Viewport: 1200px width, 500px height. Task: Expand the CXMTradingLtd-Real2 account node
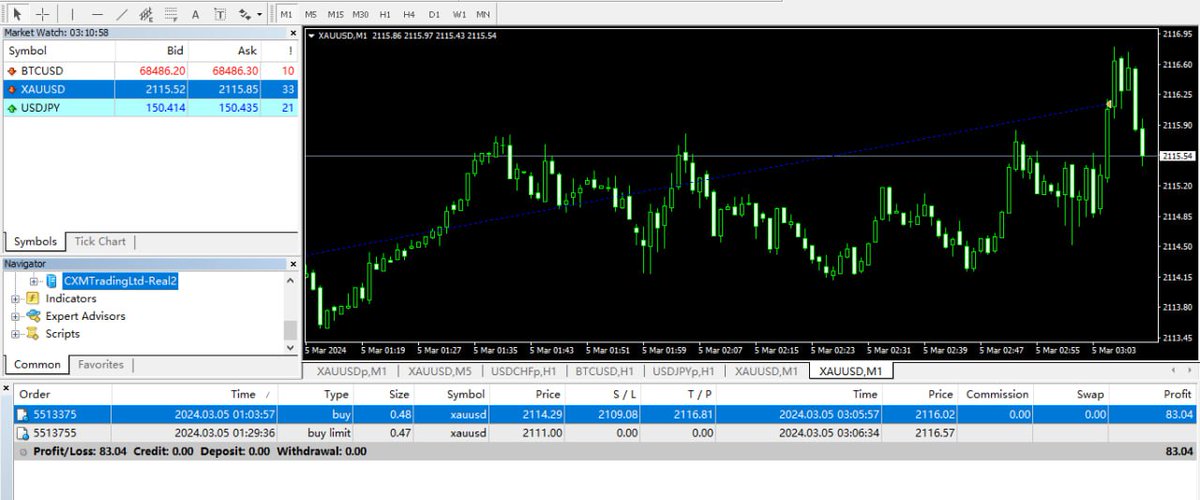point(34,282)
